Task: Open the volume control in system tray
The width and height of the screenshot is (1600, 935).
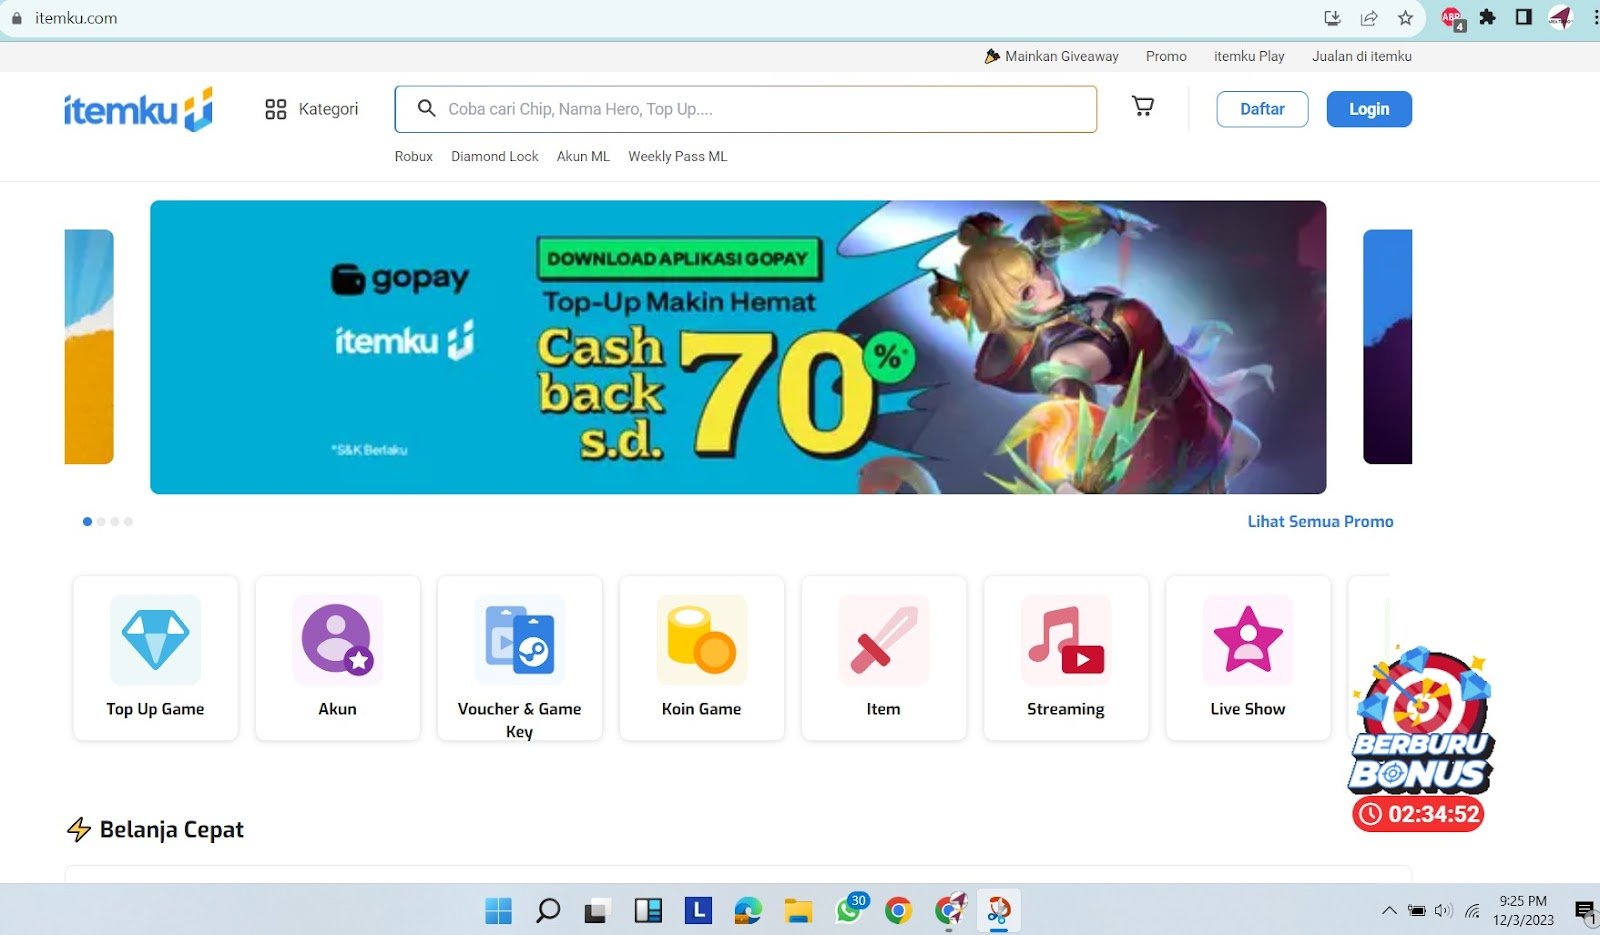Action: (1443, 910)
